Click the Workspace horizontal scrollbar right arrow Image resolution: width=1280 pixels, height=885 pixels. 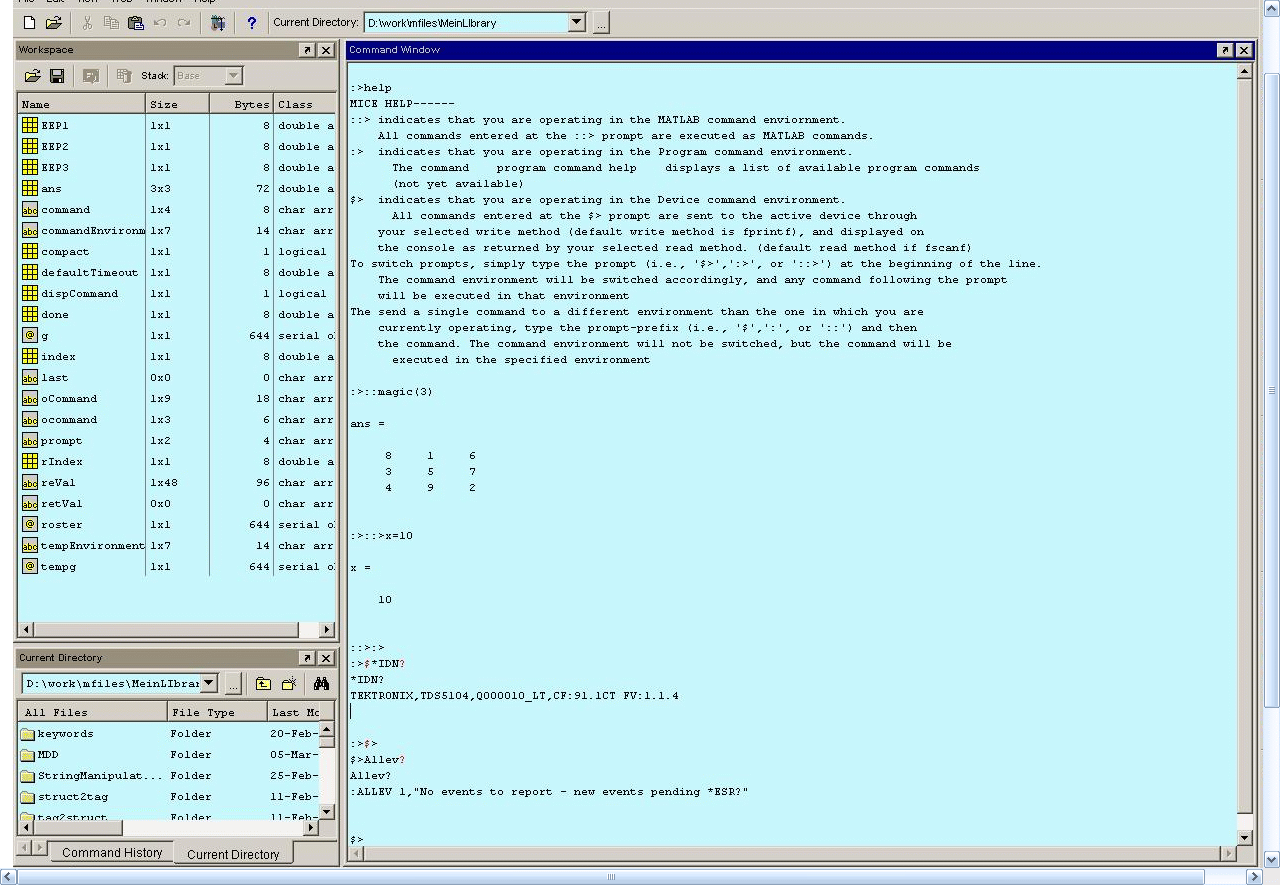pyautogui.click(x=327, y=630)
